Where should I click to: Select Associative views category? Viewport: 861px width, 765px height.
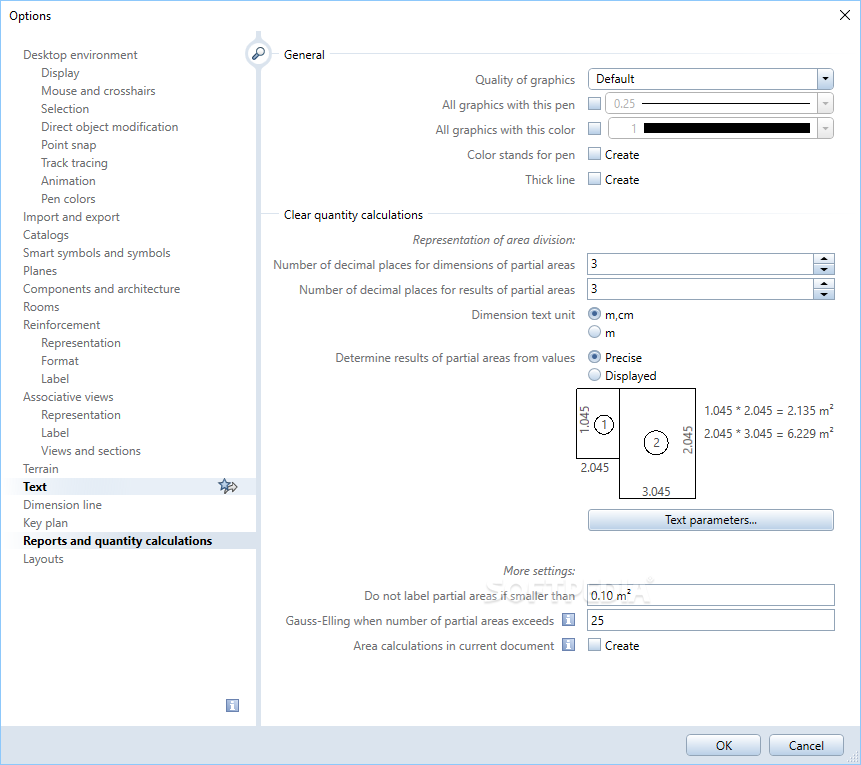[x=68, y=397]
